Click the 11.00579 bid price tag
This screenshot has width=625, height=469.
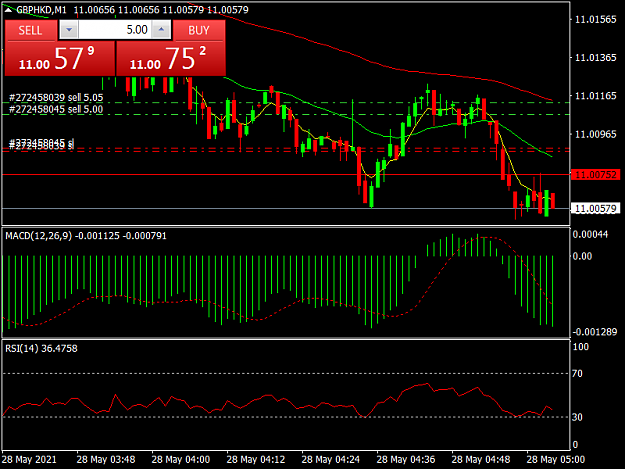click(x=596, y=208)
